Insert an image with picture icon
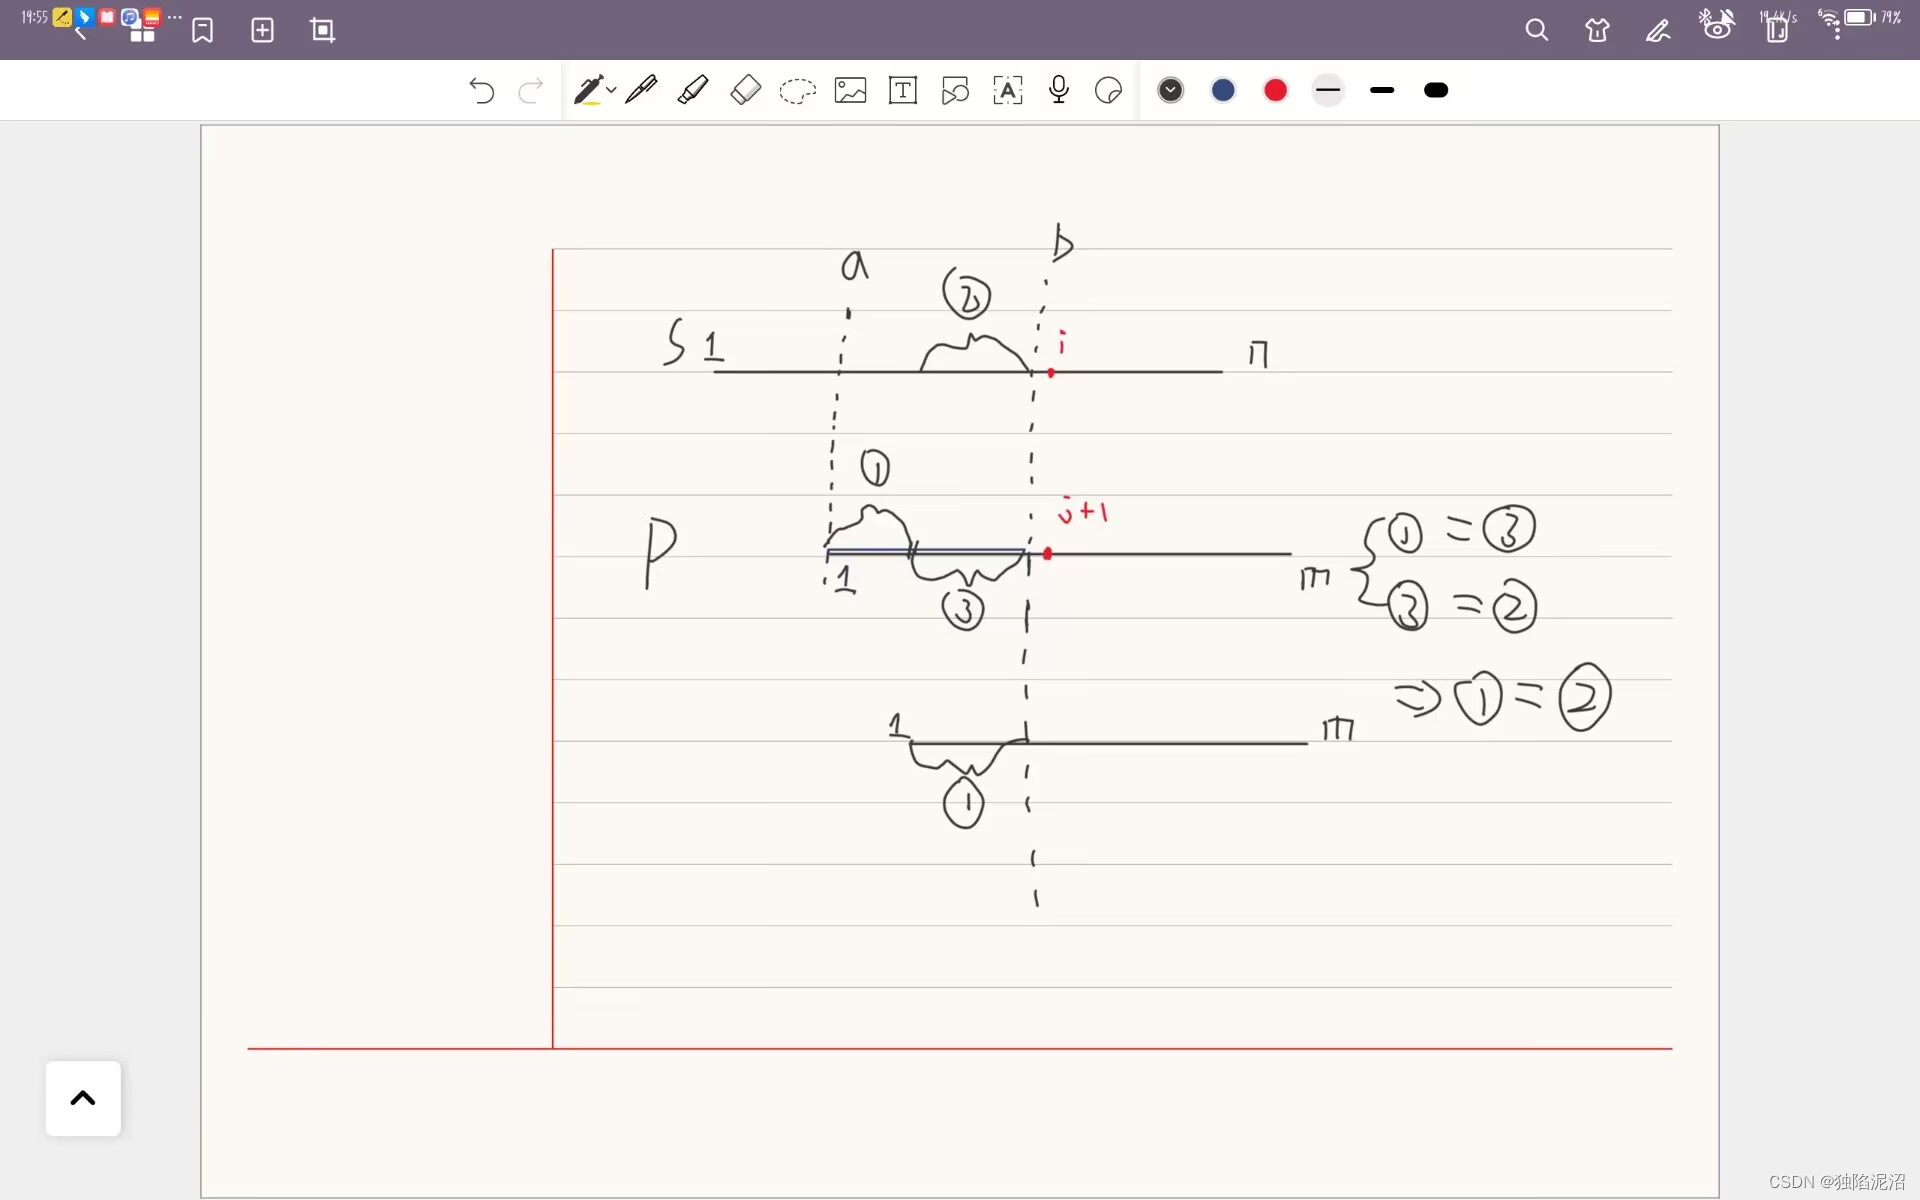Image resolution: width=1920 pixels, height=1200 pixels. (x=850, y=90)
